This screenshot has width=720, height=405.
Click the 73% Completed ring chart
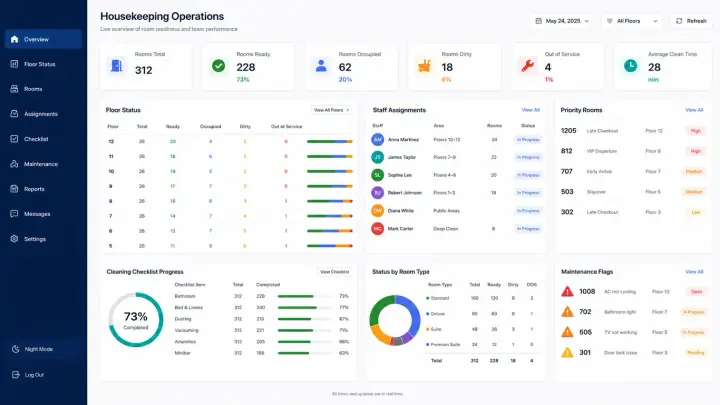pos(136,320)
